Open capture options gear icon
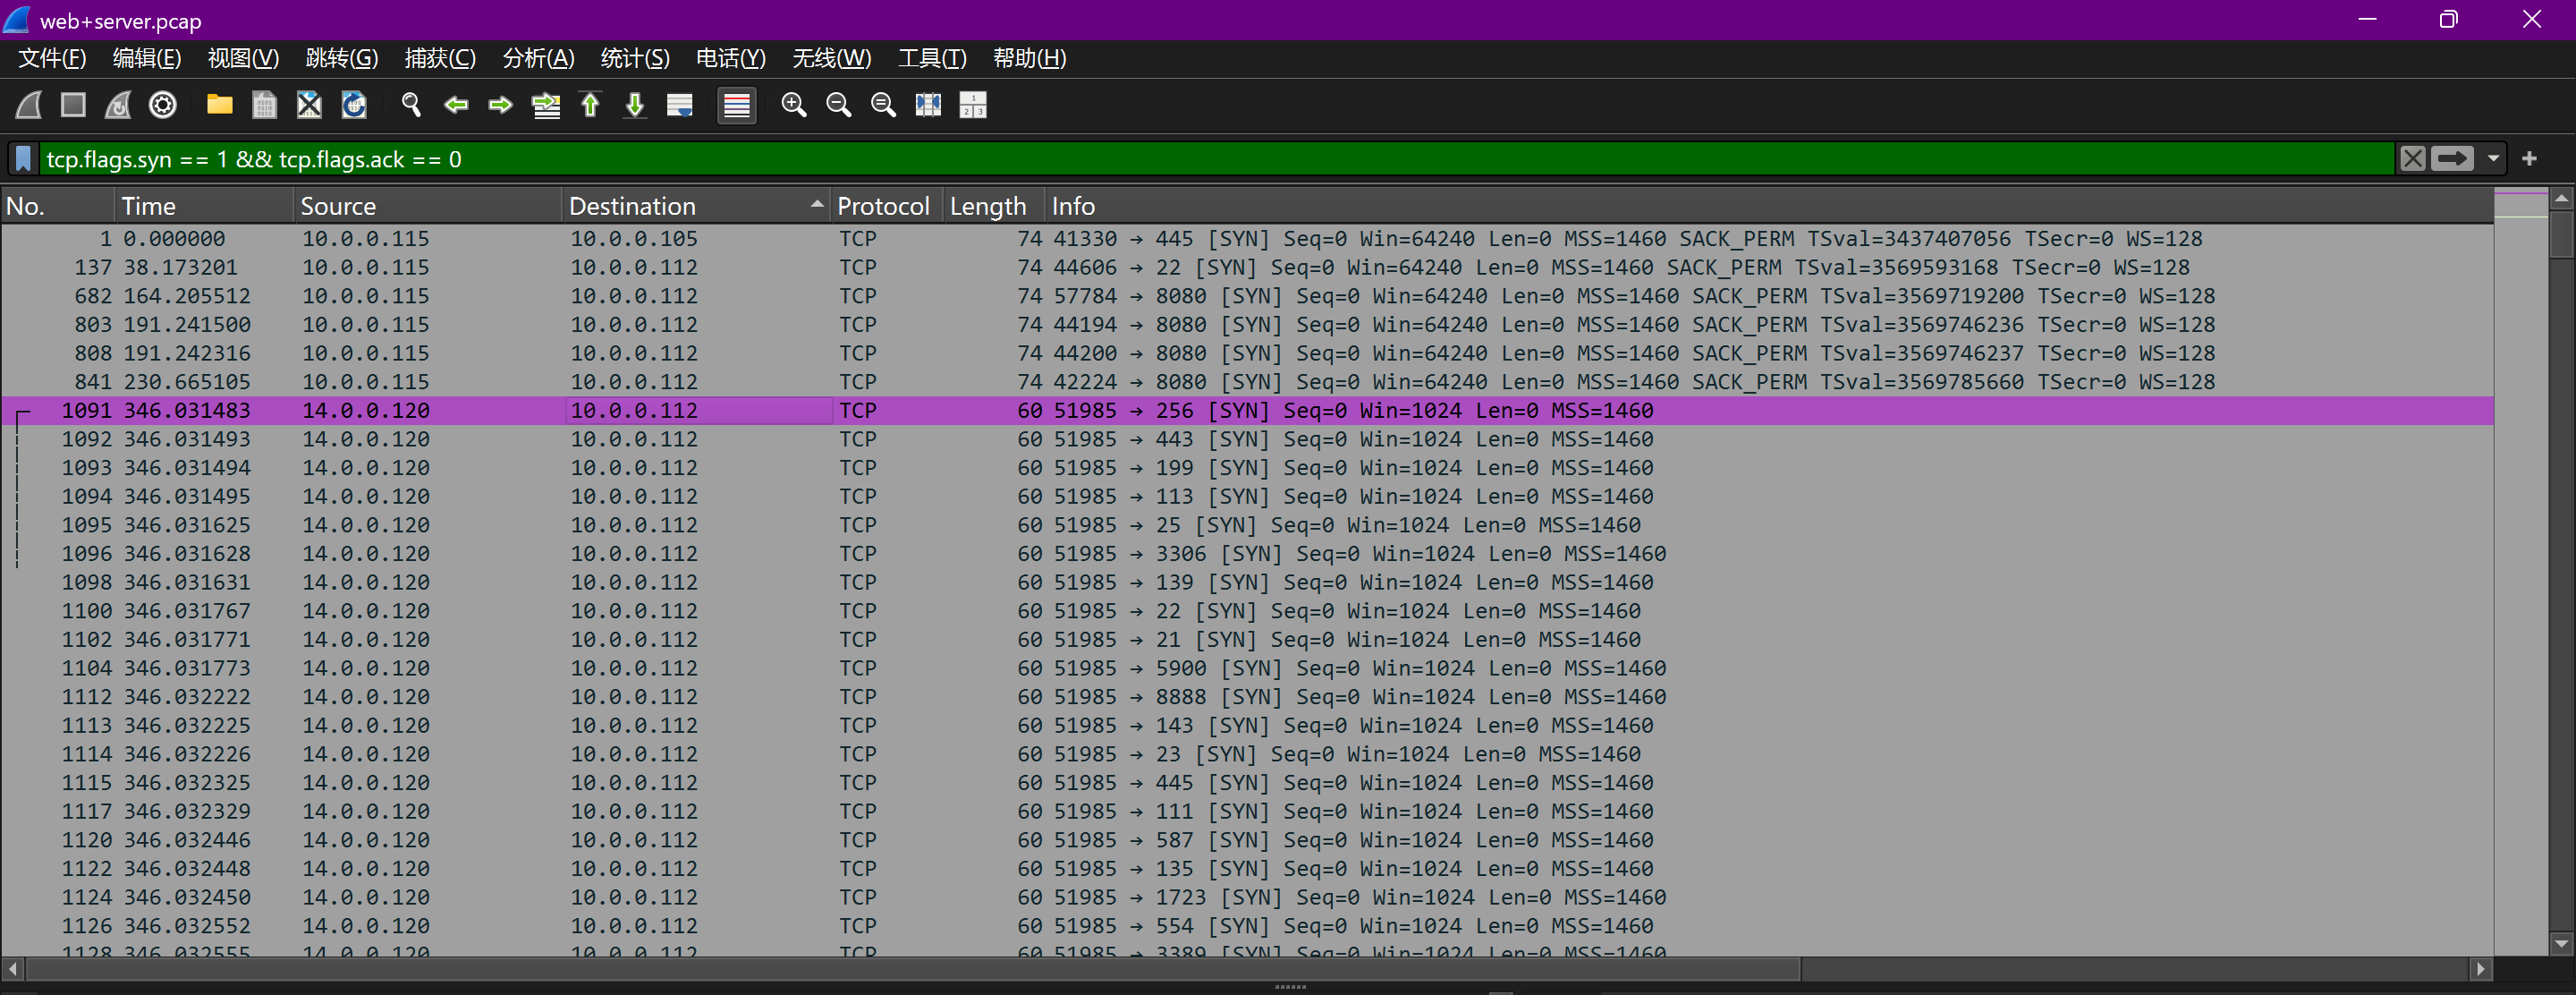The width and height of the screenshot is (2576, 995). [163, 105]
